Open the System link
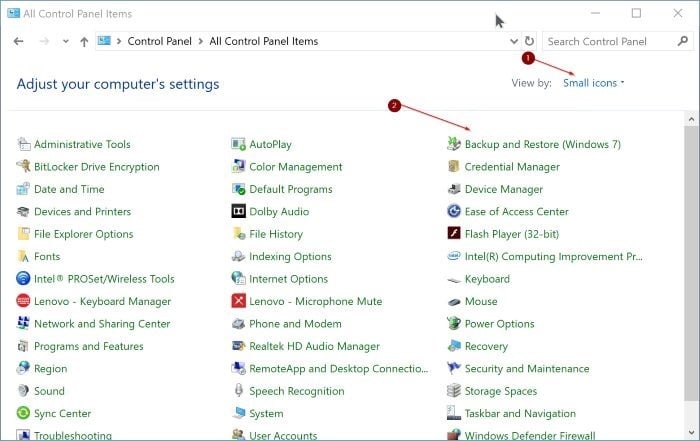The height and width of the screenshot is (441, 700). (266, 413)
